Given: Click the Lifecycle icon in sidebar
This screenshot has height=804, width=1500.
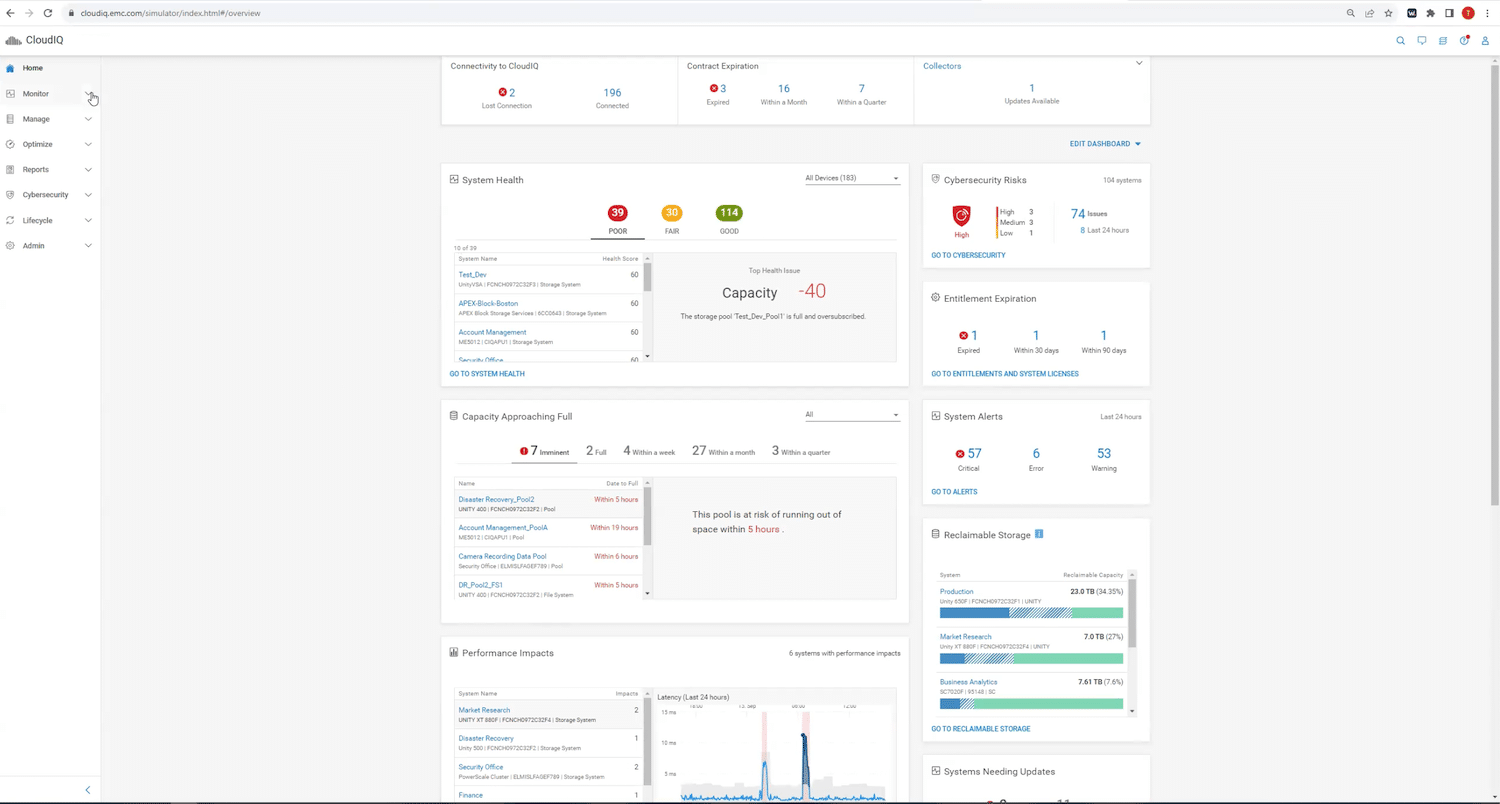Looking at the screenshot, I should point(10,220).
